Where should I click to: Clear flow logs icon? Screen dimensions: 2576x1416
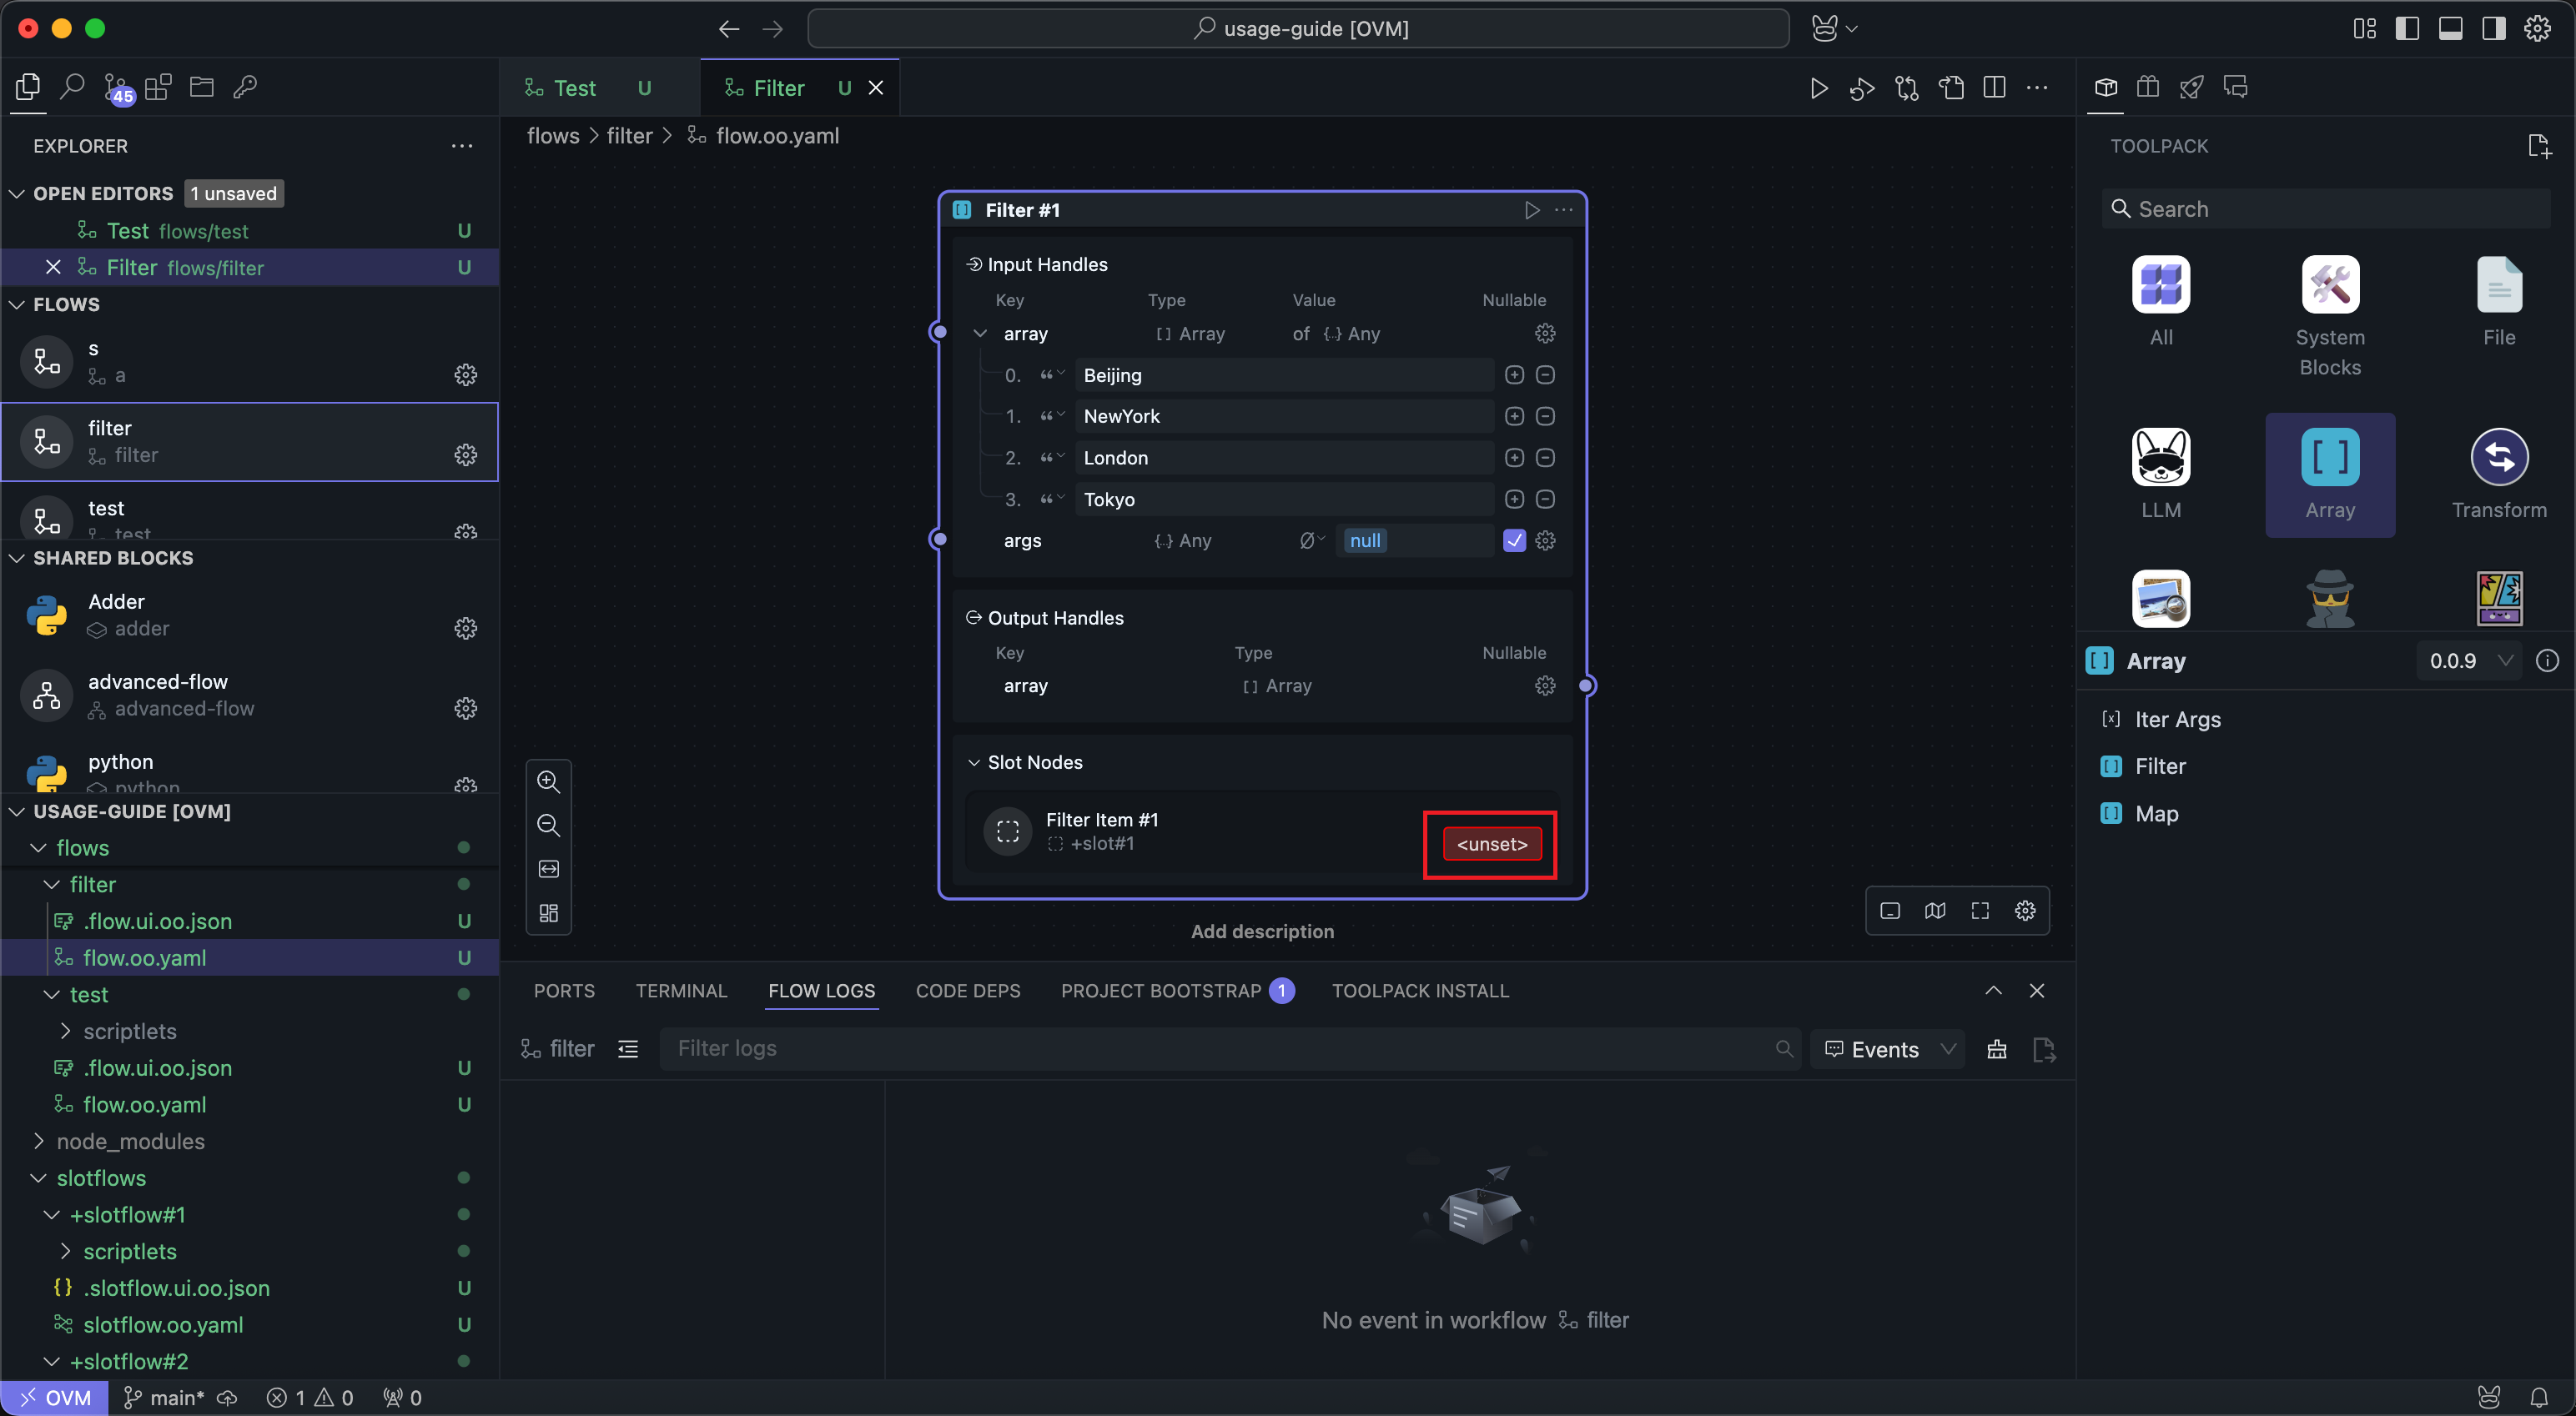click(1996, 1049)
